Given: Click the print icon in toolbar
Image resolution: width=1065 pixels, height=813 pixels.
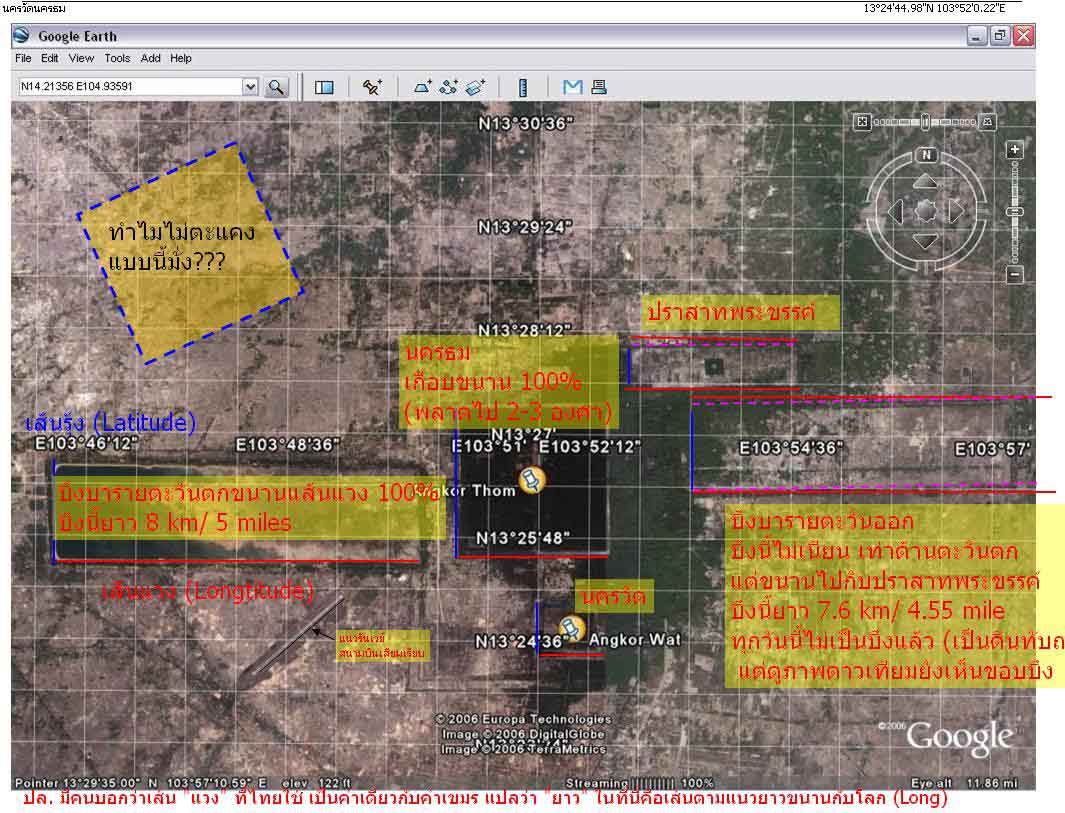Looking at the screenshot, I should point(598,87).
